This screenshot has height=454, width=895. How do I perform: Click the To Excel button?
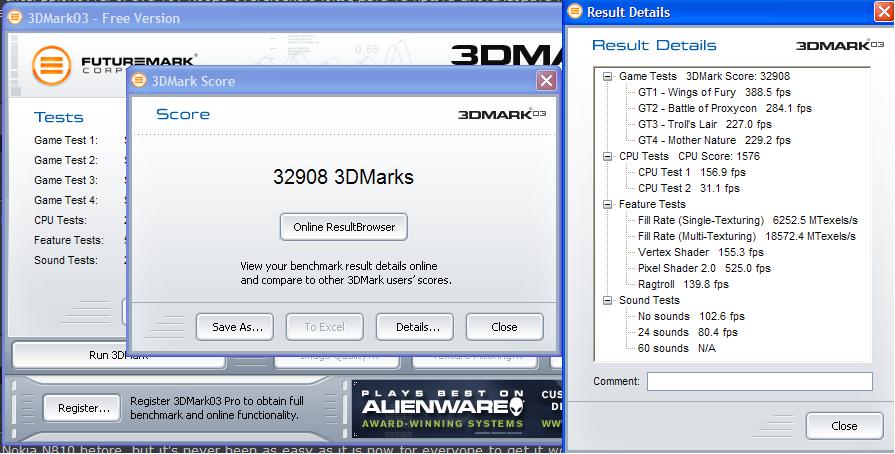[x=324, y=327]
